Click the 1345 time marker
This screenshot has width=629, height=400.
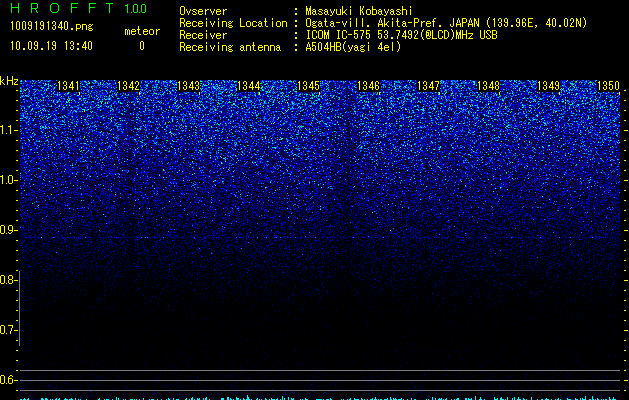pyautogui.click(x=308, y=86)
